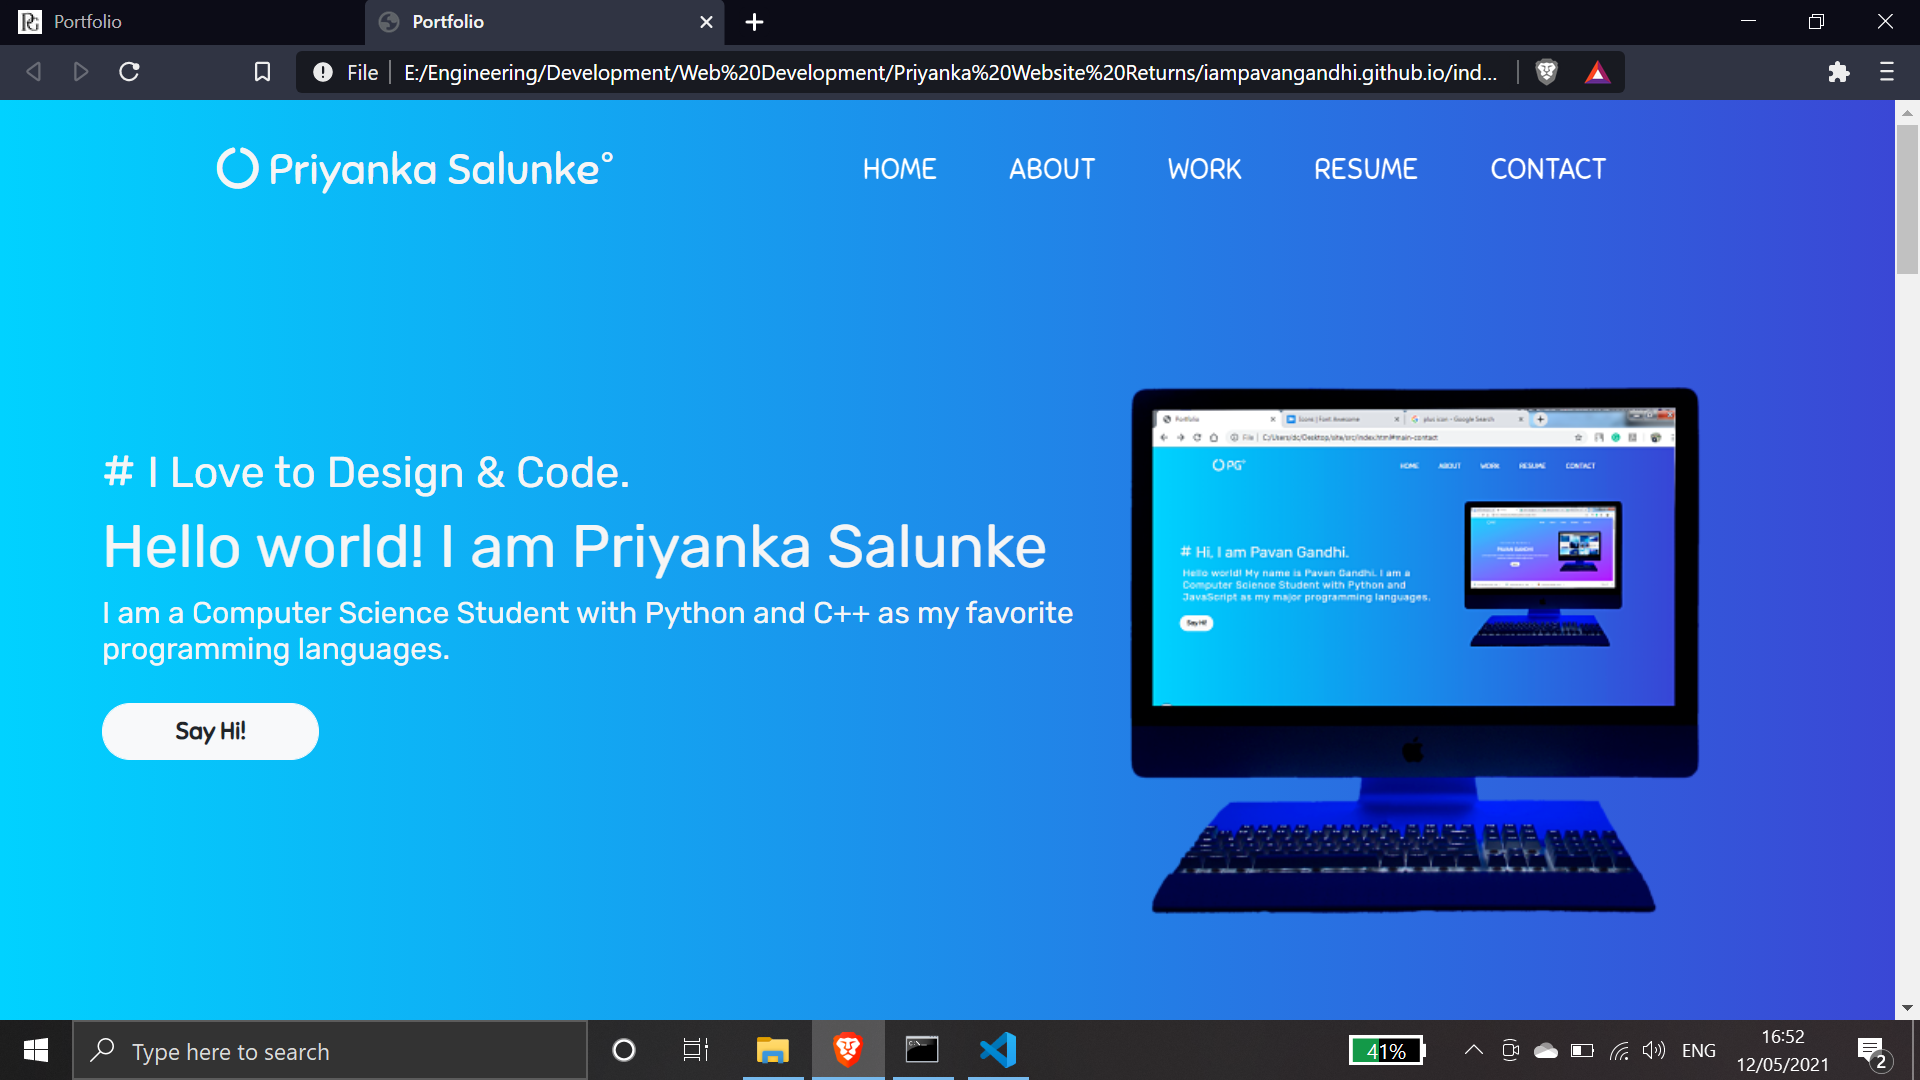Click the Priyanka Salunke logo
The height and width of the screenshot is (1080, 1920).
(415, 169)
